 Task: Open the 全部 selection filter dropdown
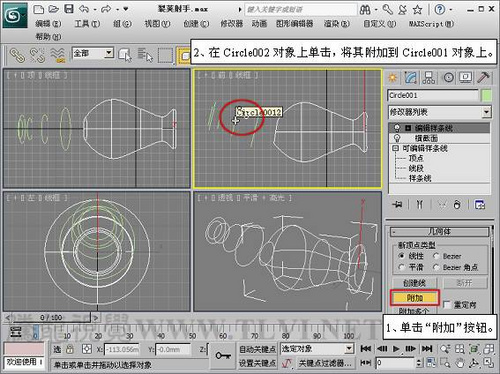coord(108,53)
